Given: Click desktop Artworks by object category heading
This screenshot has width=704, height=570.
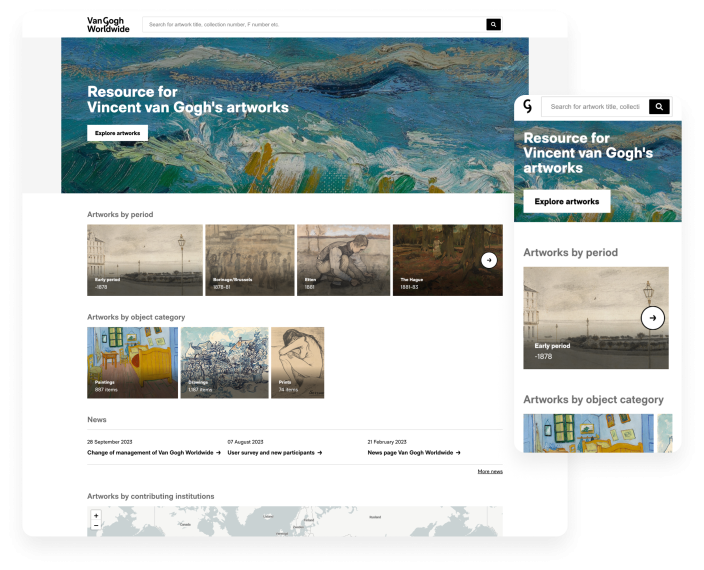Looking at the screenshot, I should point(136,317).
